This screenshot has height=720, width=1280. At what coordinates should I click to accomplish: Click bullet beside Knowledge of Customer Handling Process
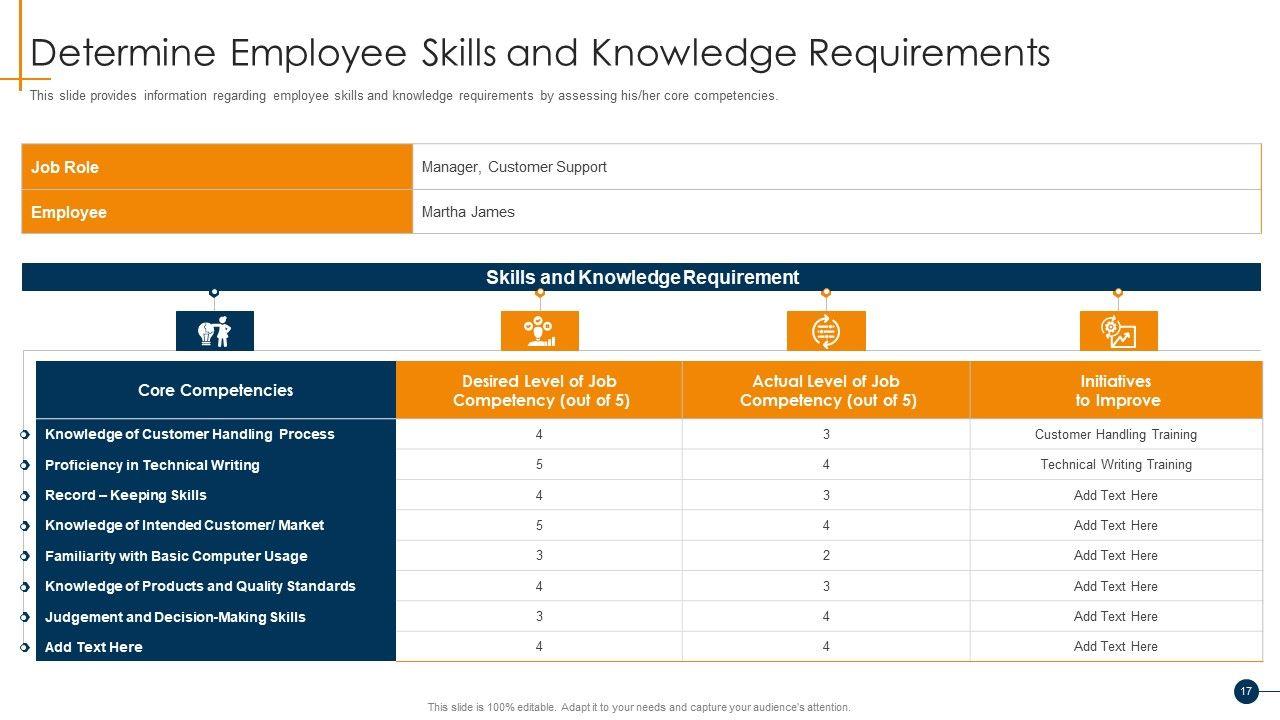[24, 435]
